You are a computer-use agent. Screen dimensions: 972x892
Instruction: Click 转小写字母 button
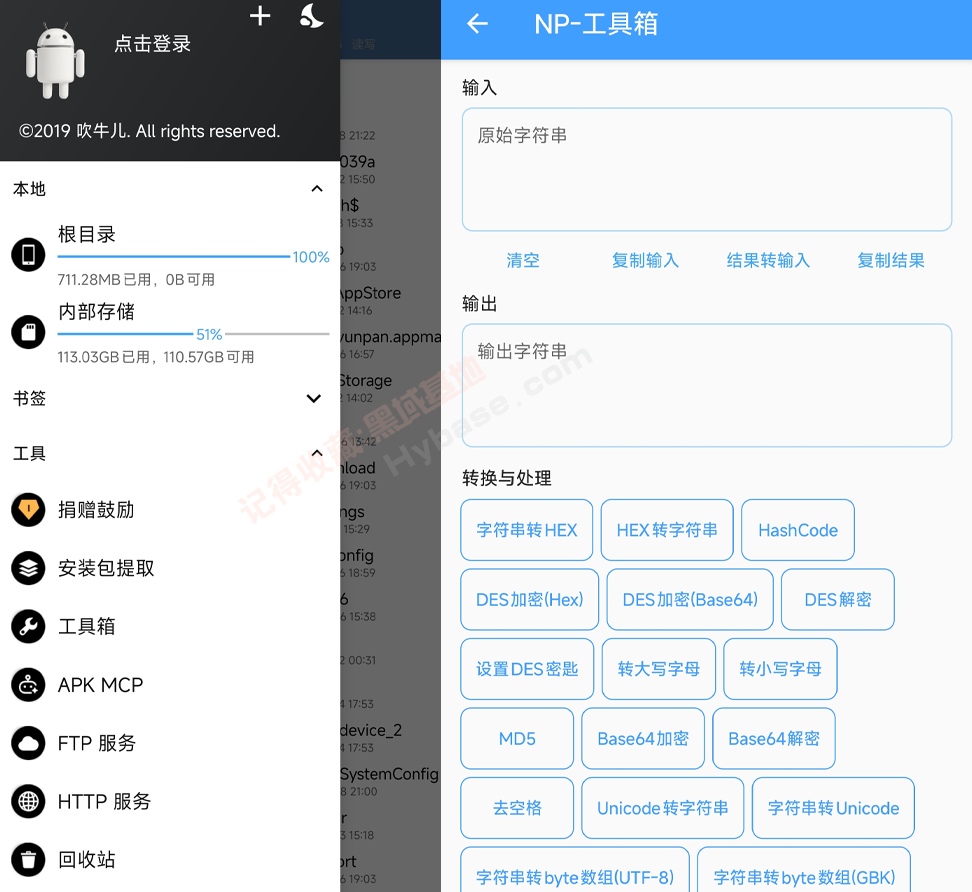click(x=780, y=669)
